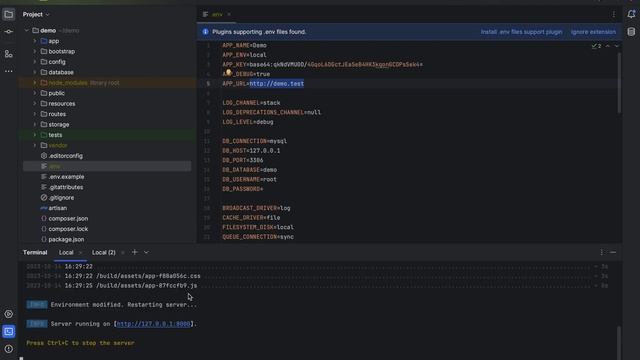
Task: Click Ignore extension link
Action: (x=593, y=32)
